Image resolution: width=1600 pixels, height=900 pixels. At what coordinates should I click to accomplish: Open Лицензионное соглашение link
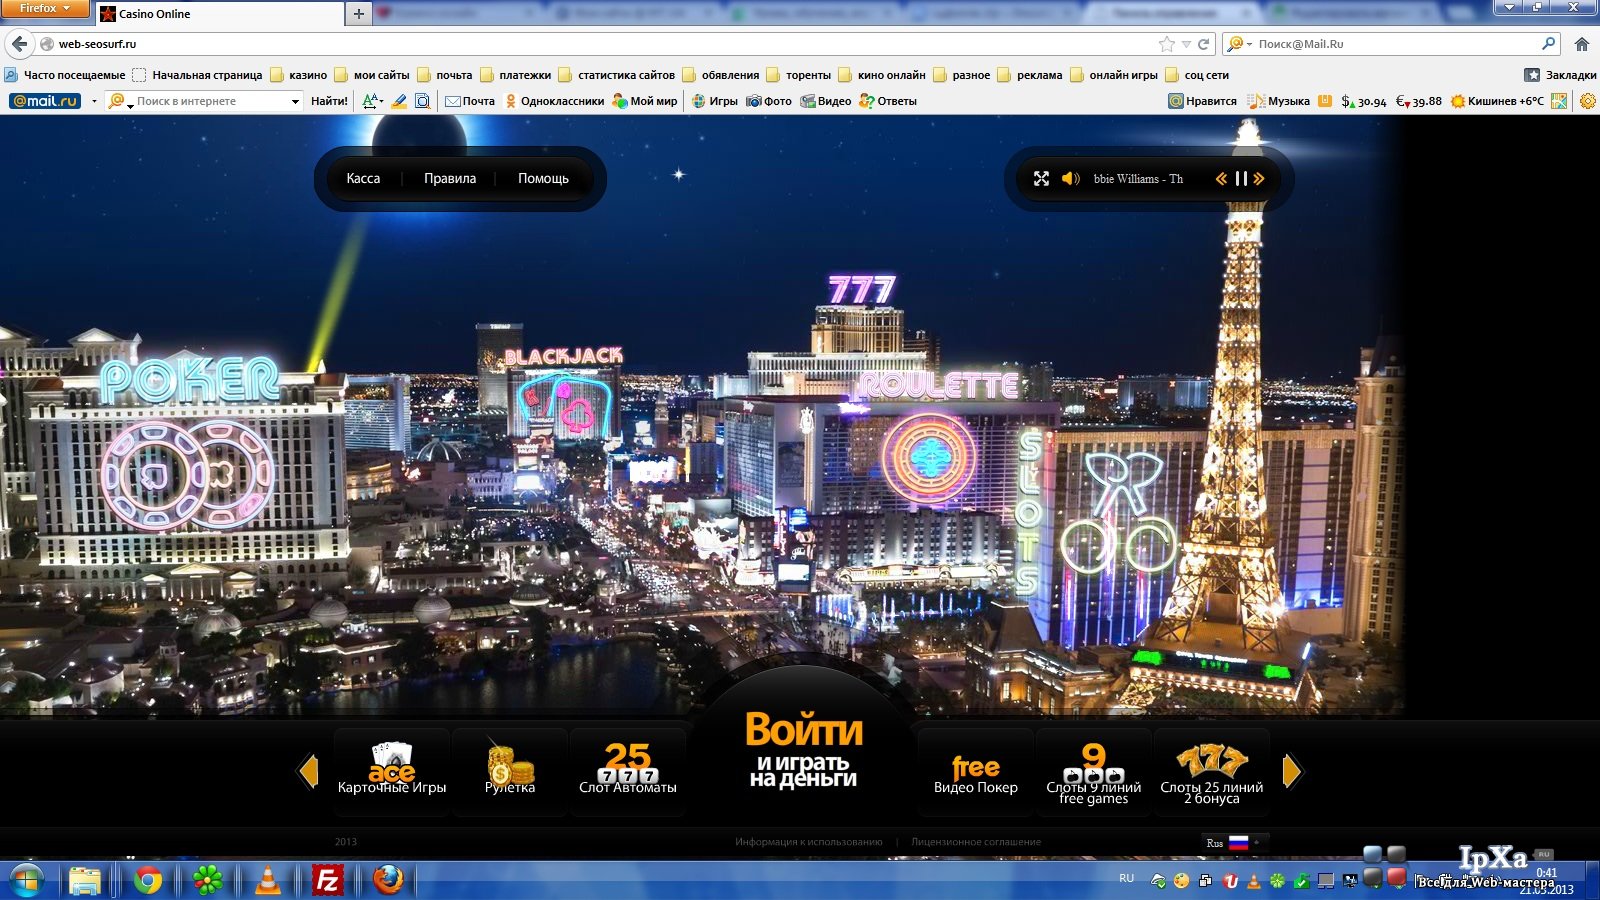click(x=976, y=842)
